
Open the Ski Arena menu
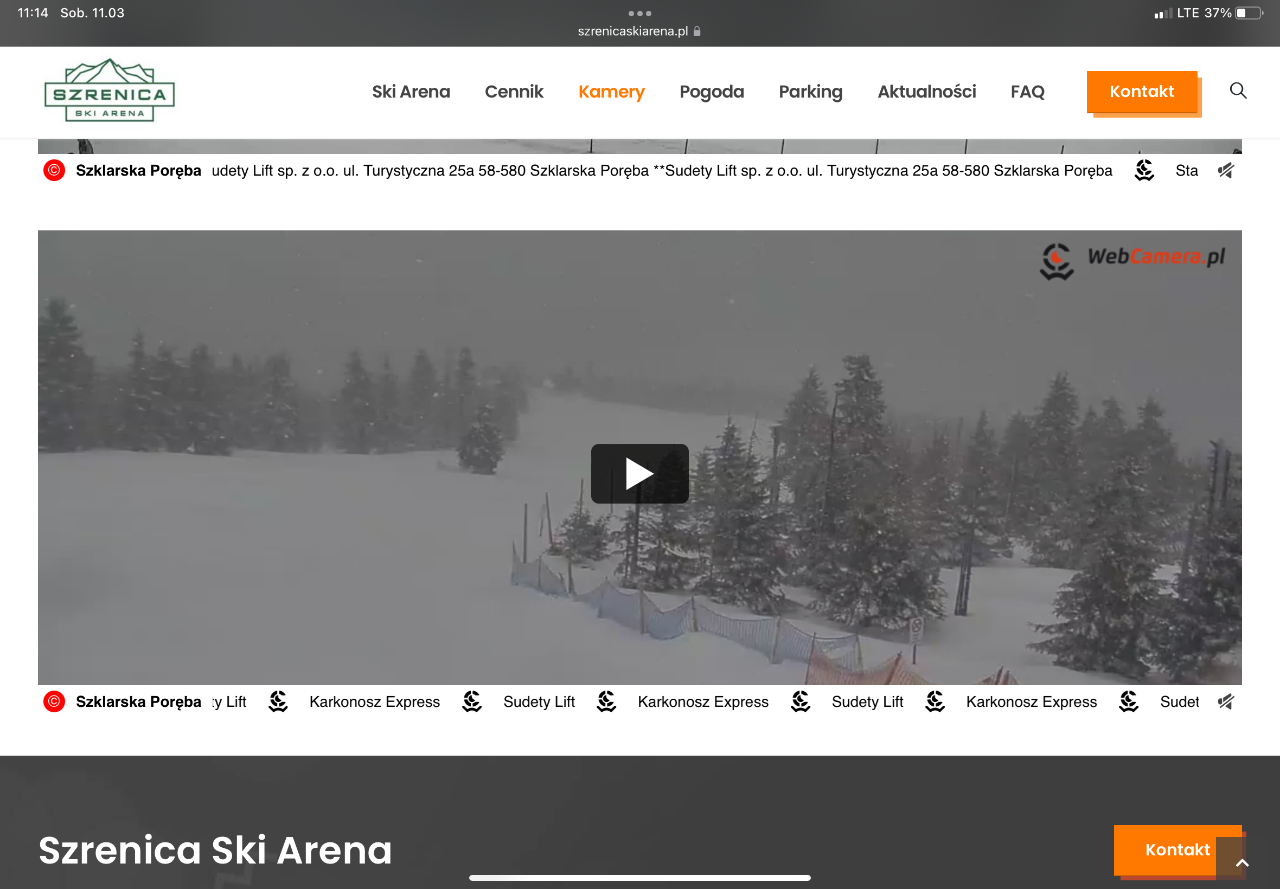(x=411, y=92)
